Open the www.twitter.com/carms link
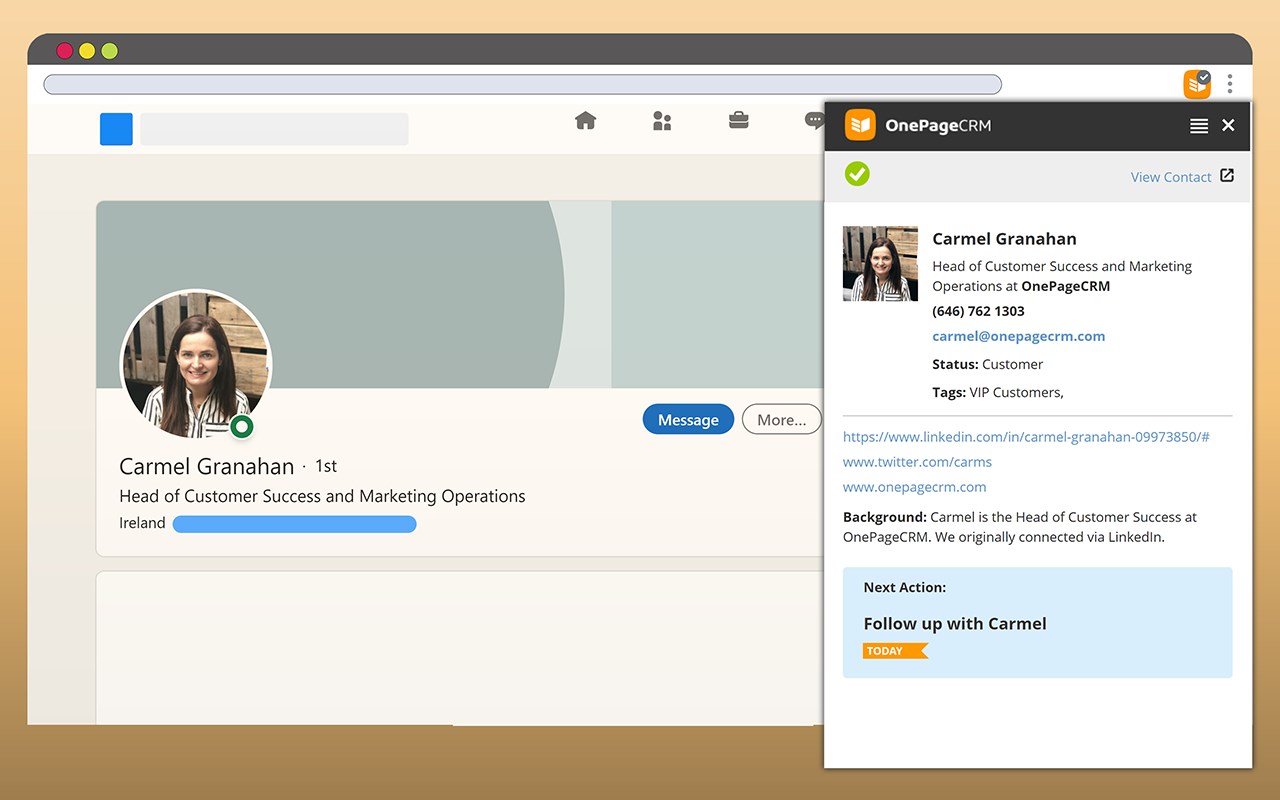Image resolution: width=1280 pixels, height=800 pixels. coord(917,462)
